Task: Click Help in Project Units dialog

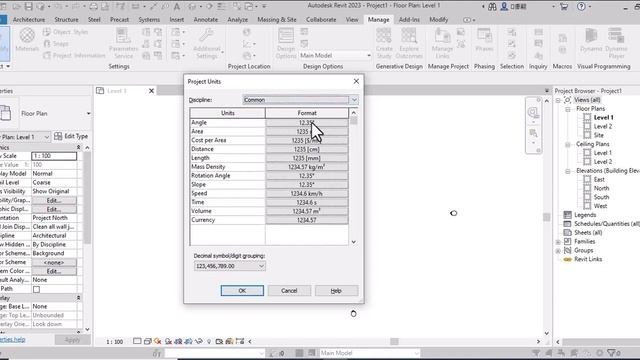Action: [336, 291]
